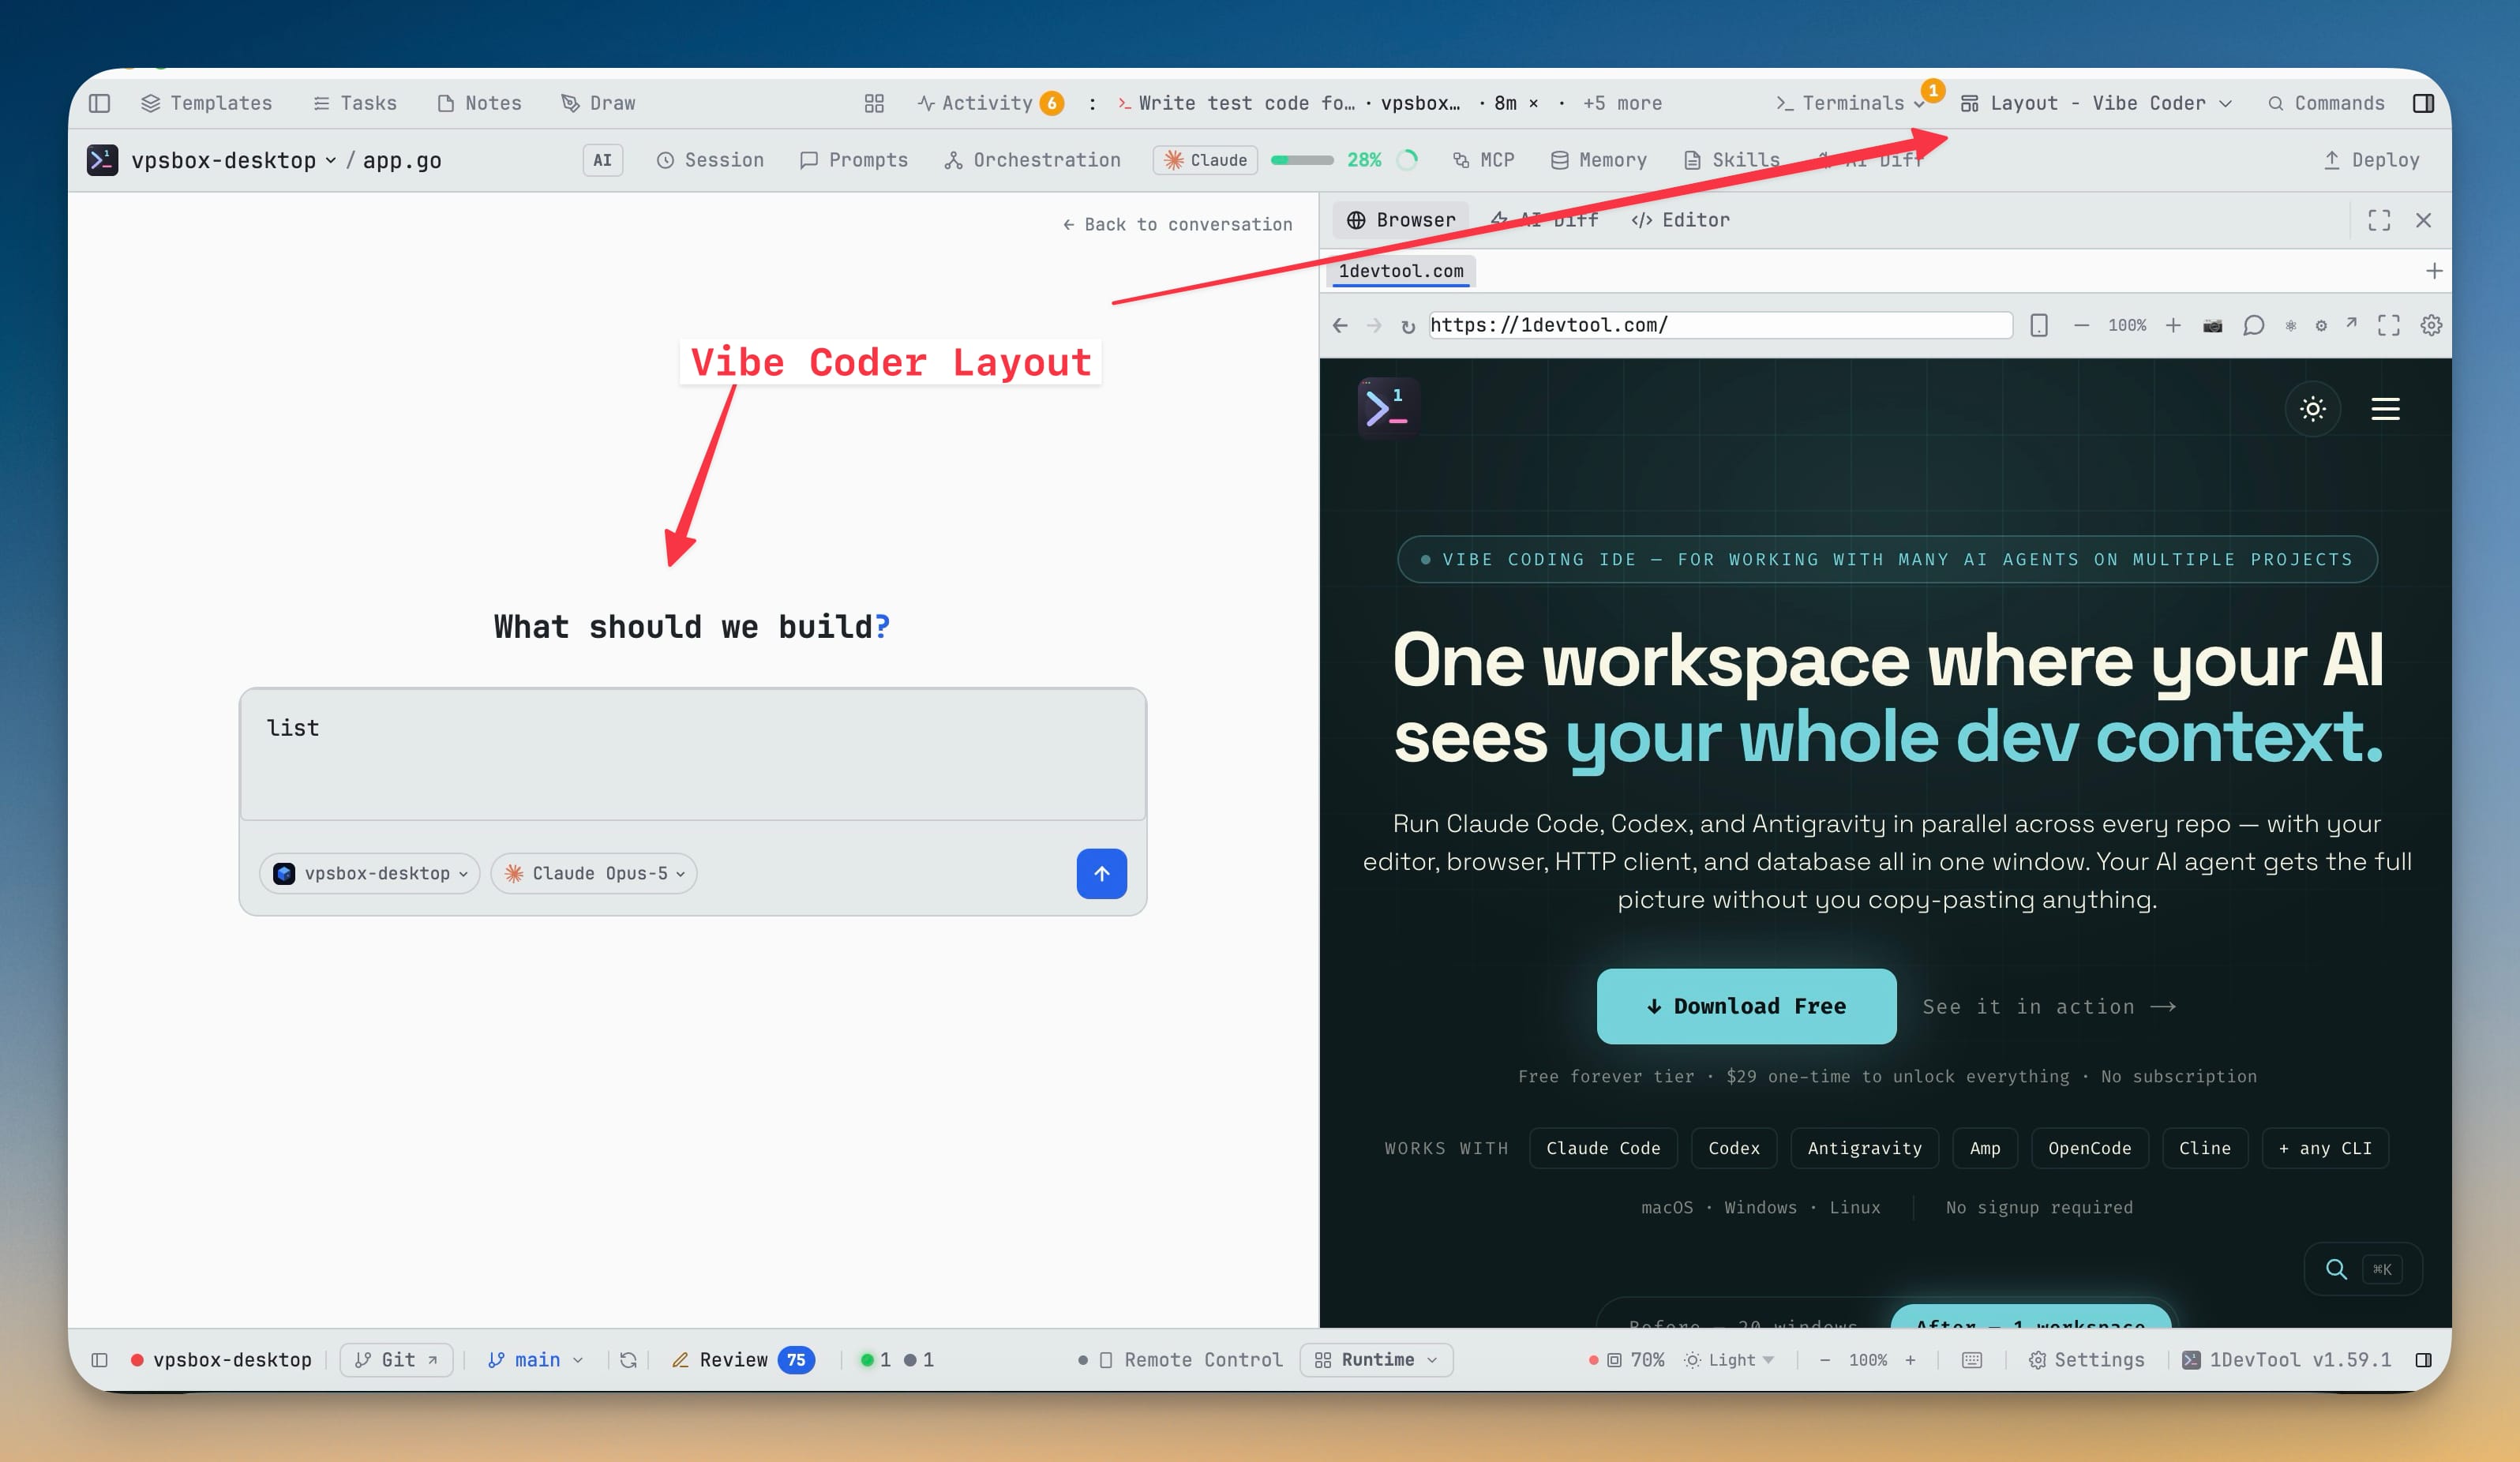Navigate back in the embedded browser
Image resolution: width=2520 pixels, height=1462 pixels.
[1340, 325]
